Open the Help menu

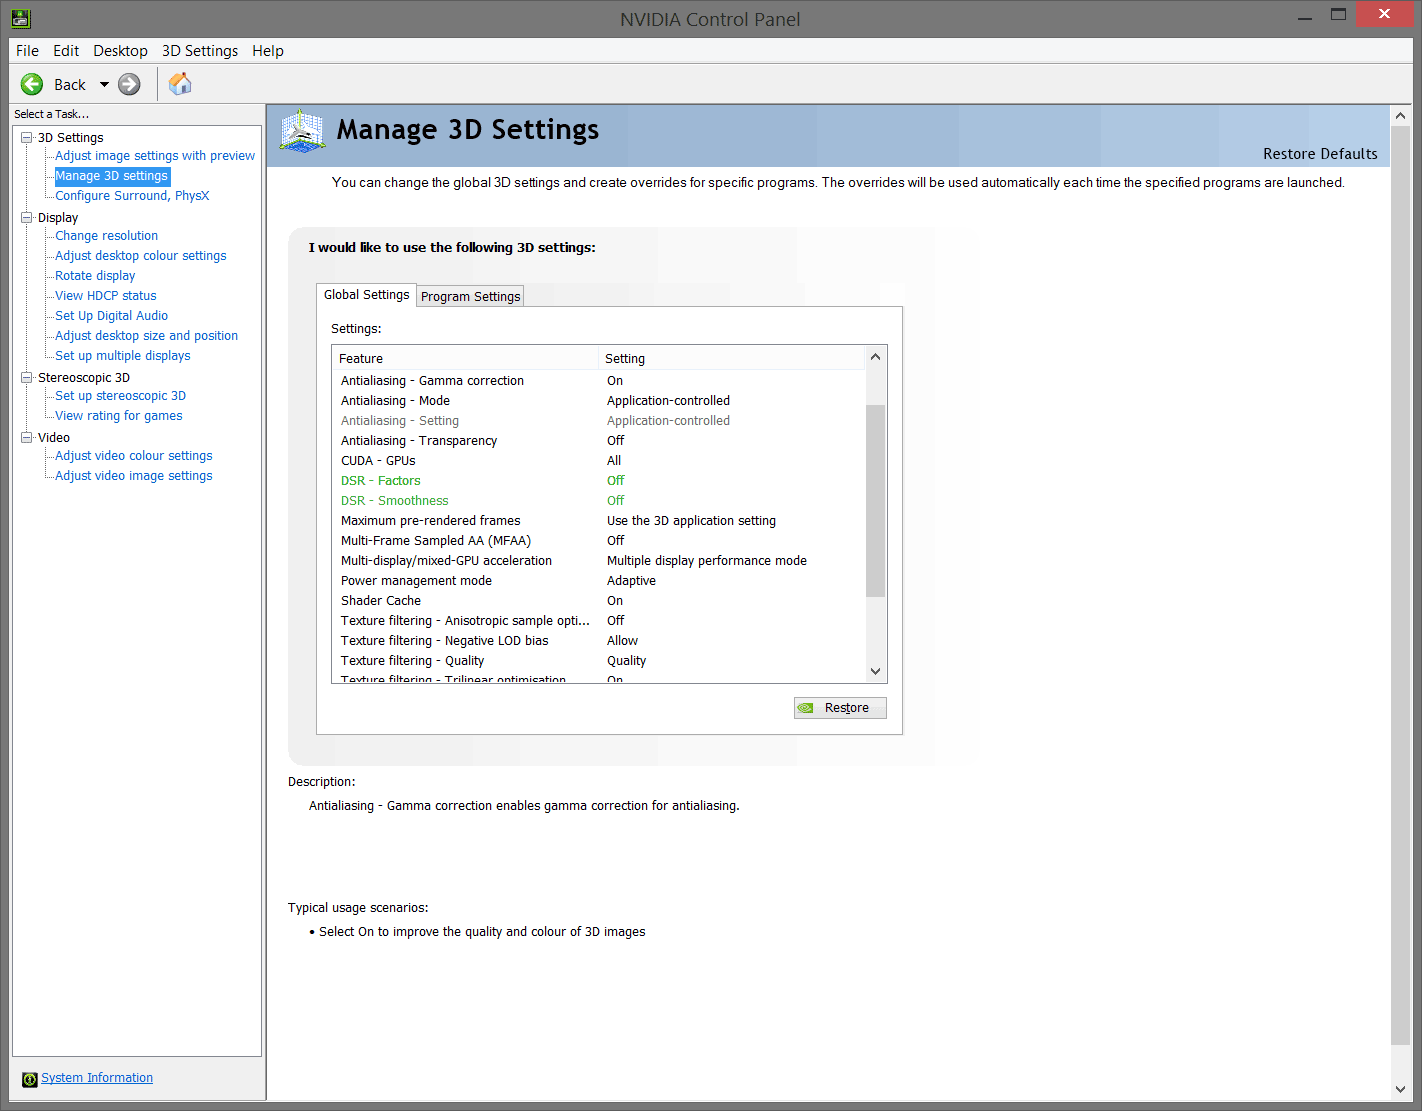tap(268, 51)
